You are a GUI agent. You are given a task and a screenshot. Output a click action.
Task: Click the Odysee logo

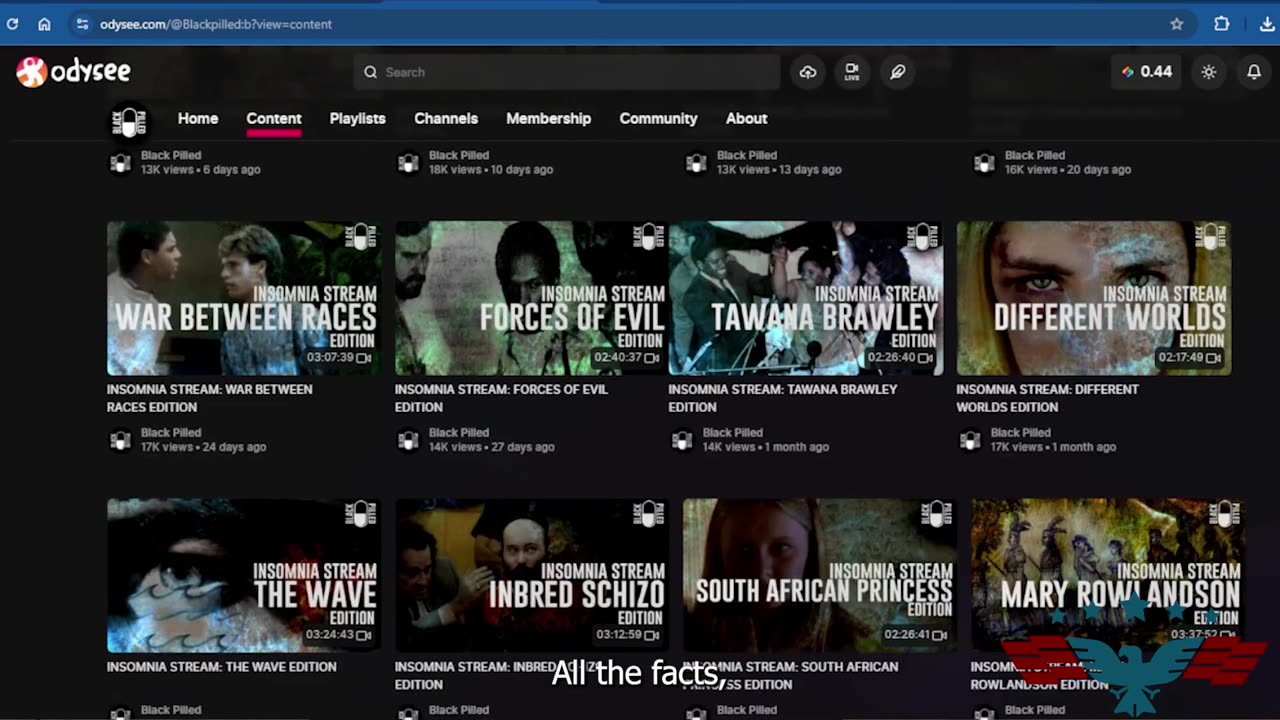click(73, 72)
